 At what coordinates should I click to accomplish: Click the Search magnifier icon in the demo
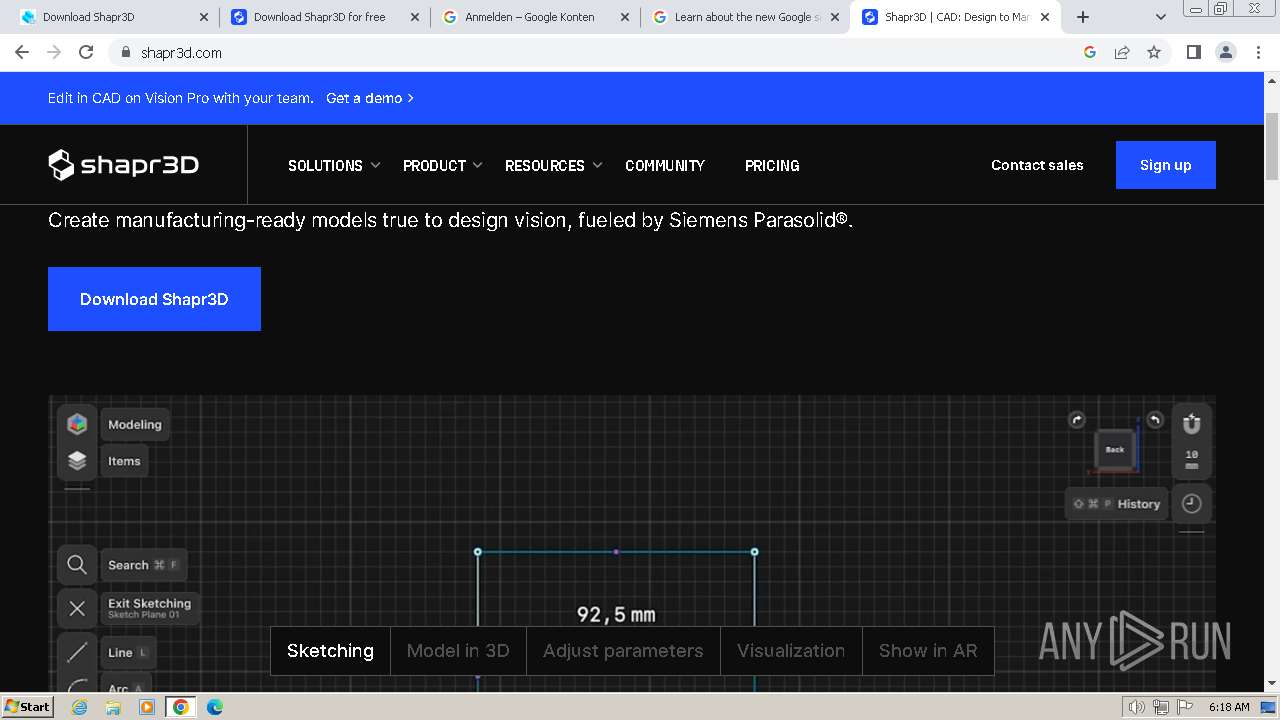77,565
